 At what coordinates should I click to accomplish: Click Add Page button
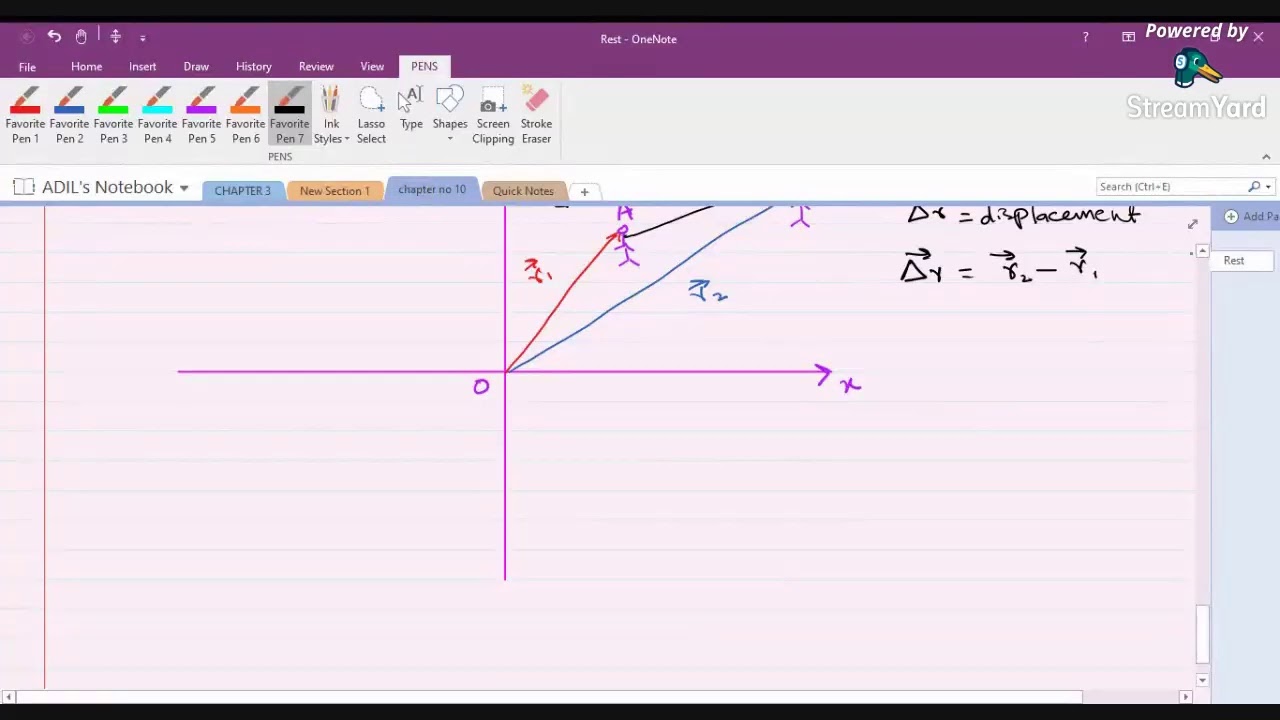point(1251,216)
